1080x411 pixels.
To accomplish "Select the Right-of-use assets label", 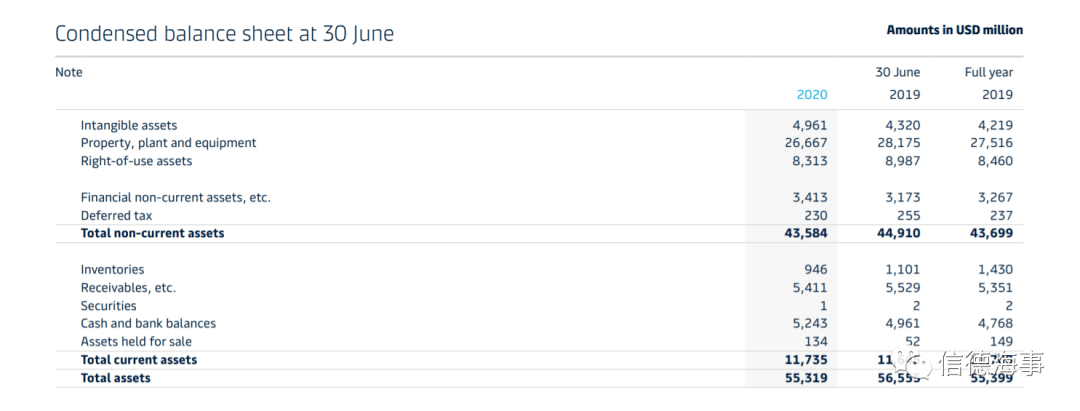I will click(x=136, y=161).
